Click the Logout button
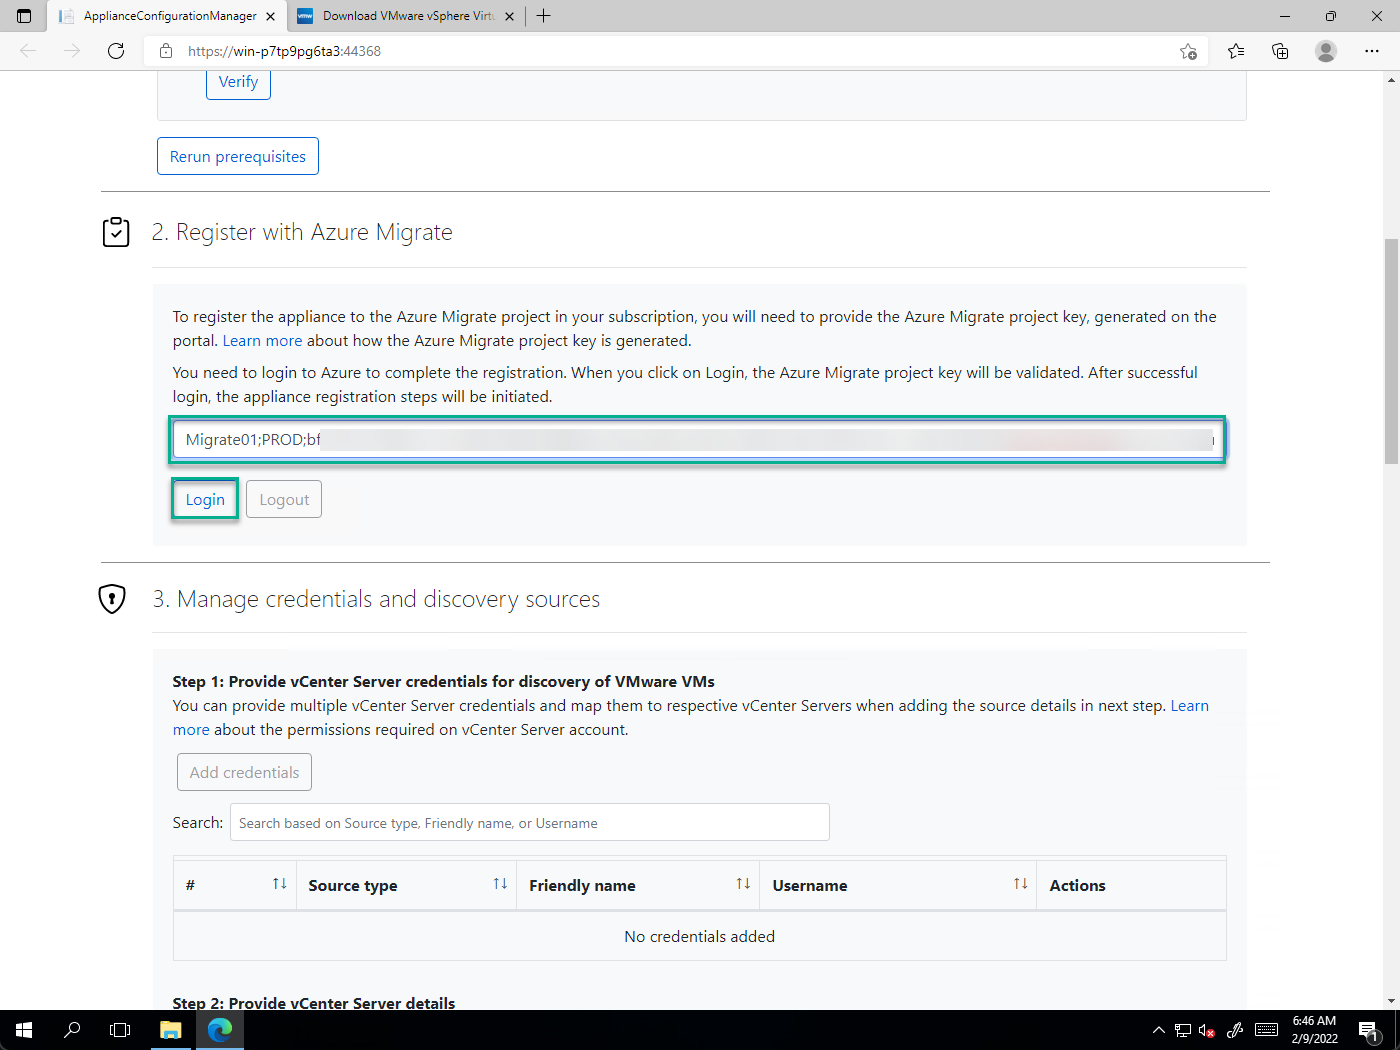 (x=284, y=499)
